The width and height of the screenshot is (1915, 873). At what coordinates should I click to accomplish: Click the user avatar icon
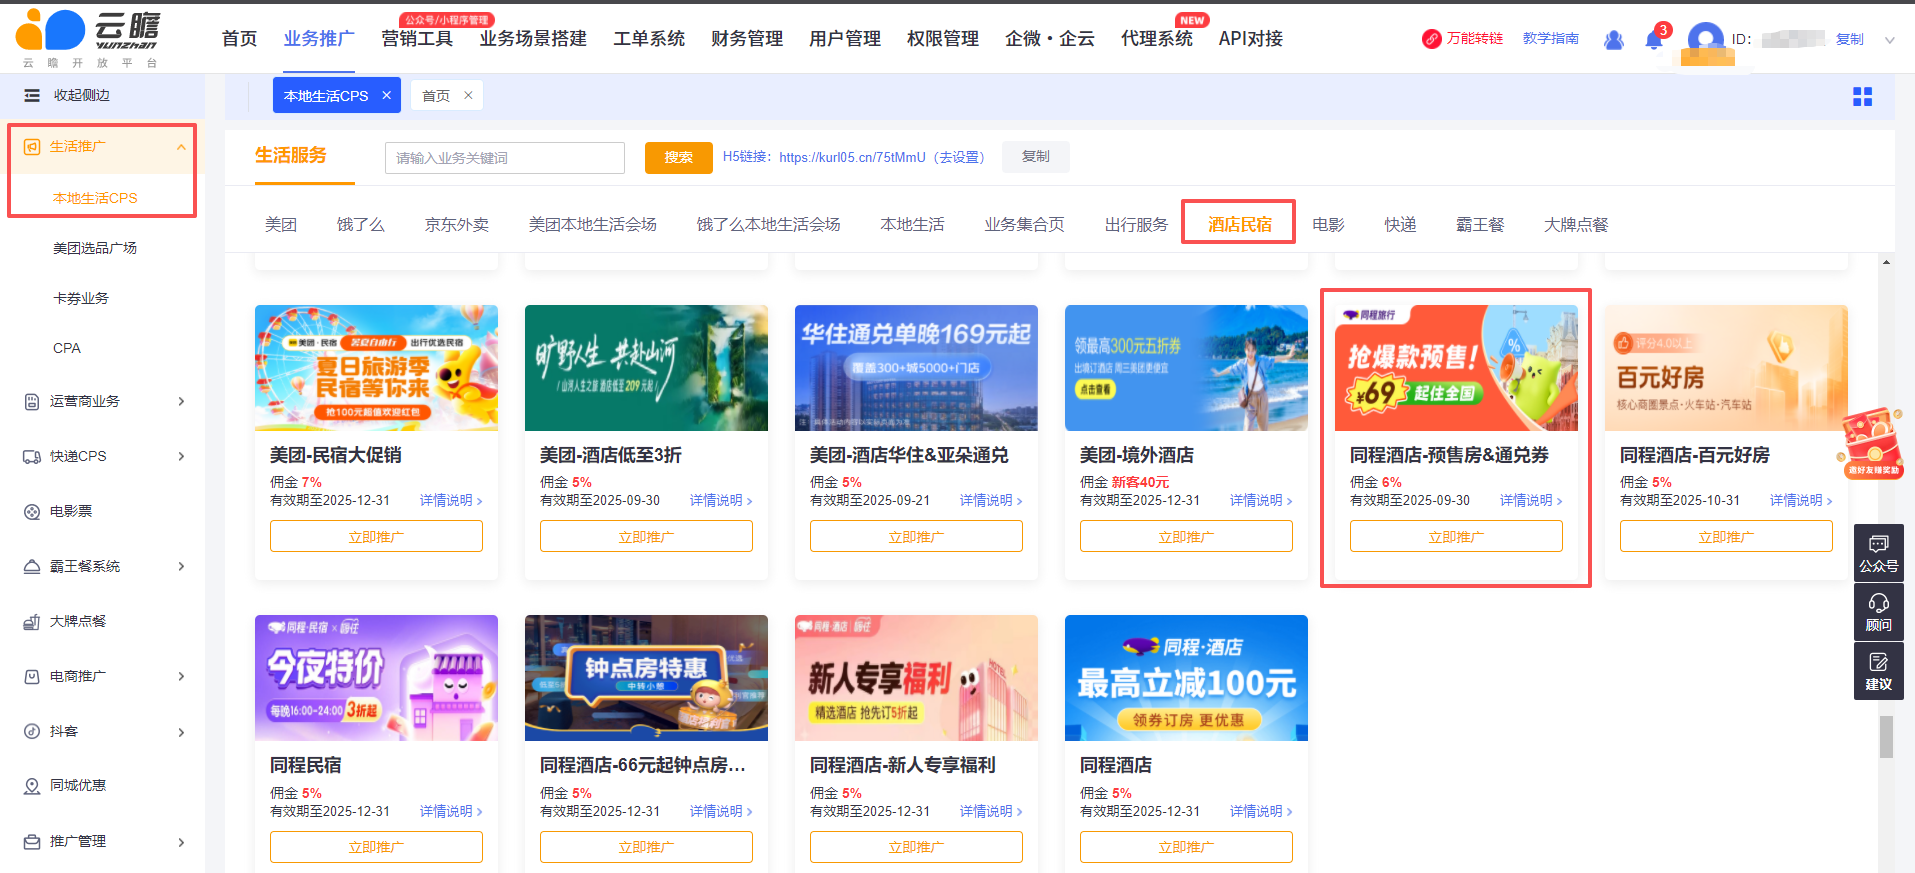click(1706, 40)
